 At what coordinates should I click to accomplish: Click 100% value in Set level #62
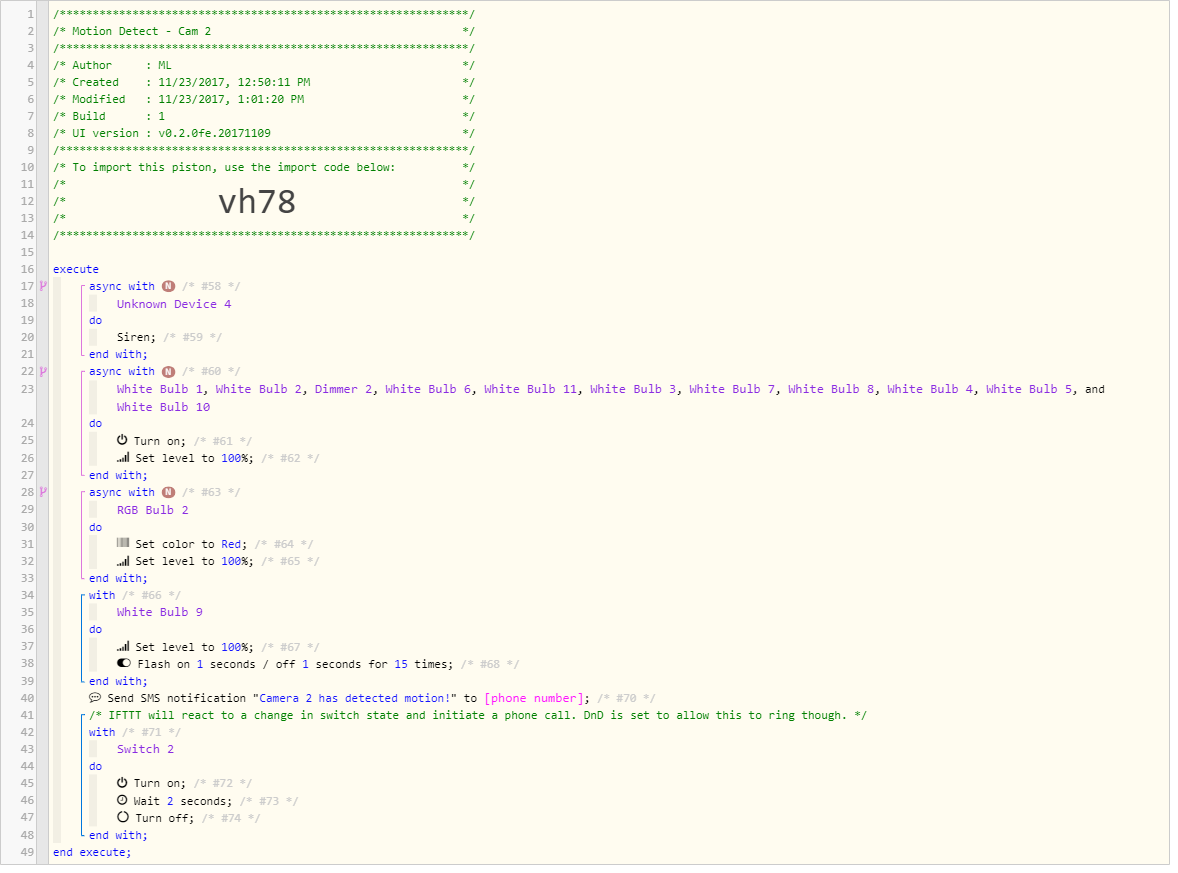234,458
